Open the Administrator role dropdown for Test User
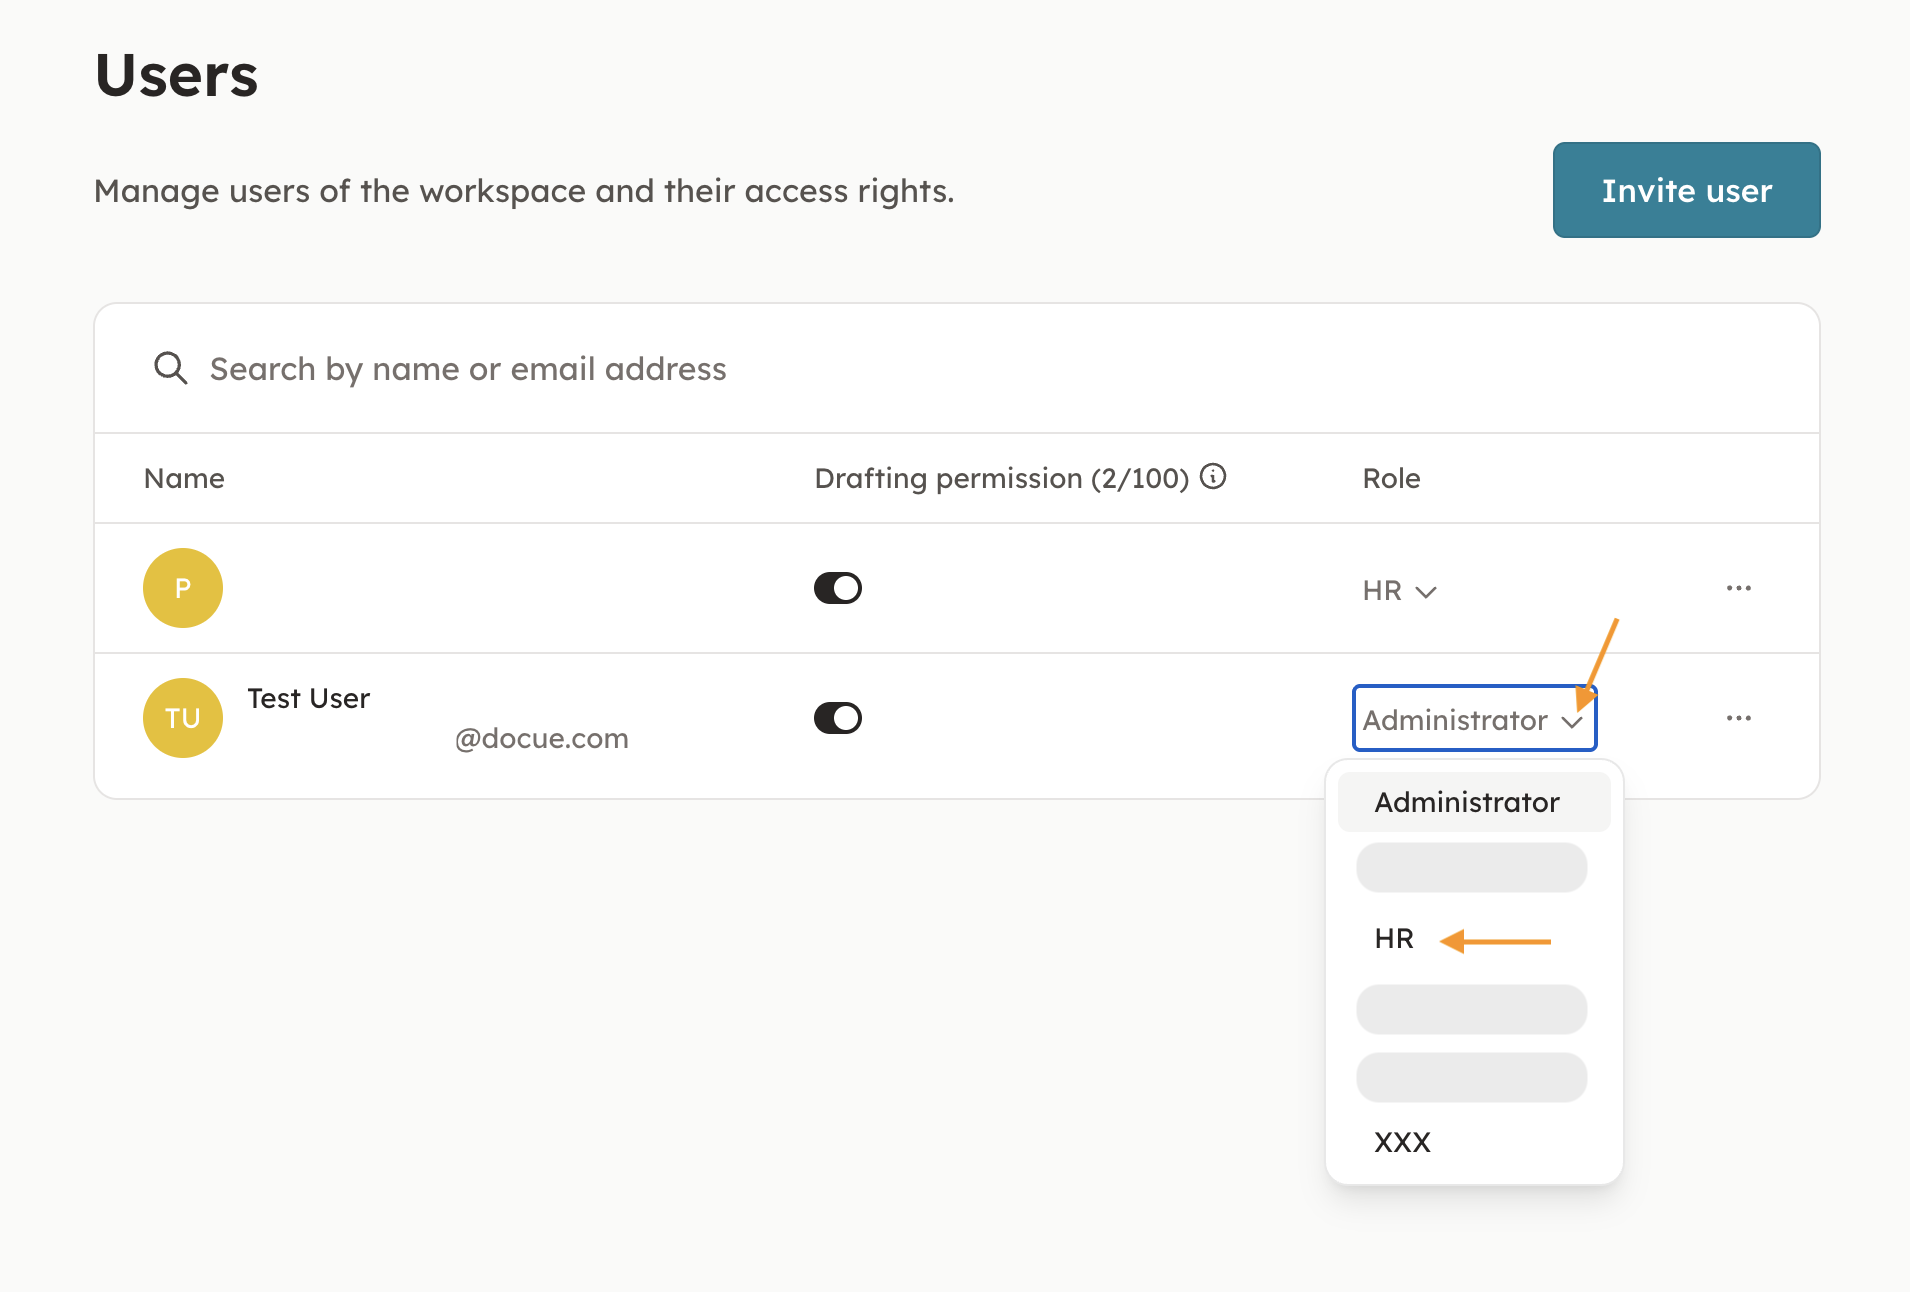 1474,718
